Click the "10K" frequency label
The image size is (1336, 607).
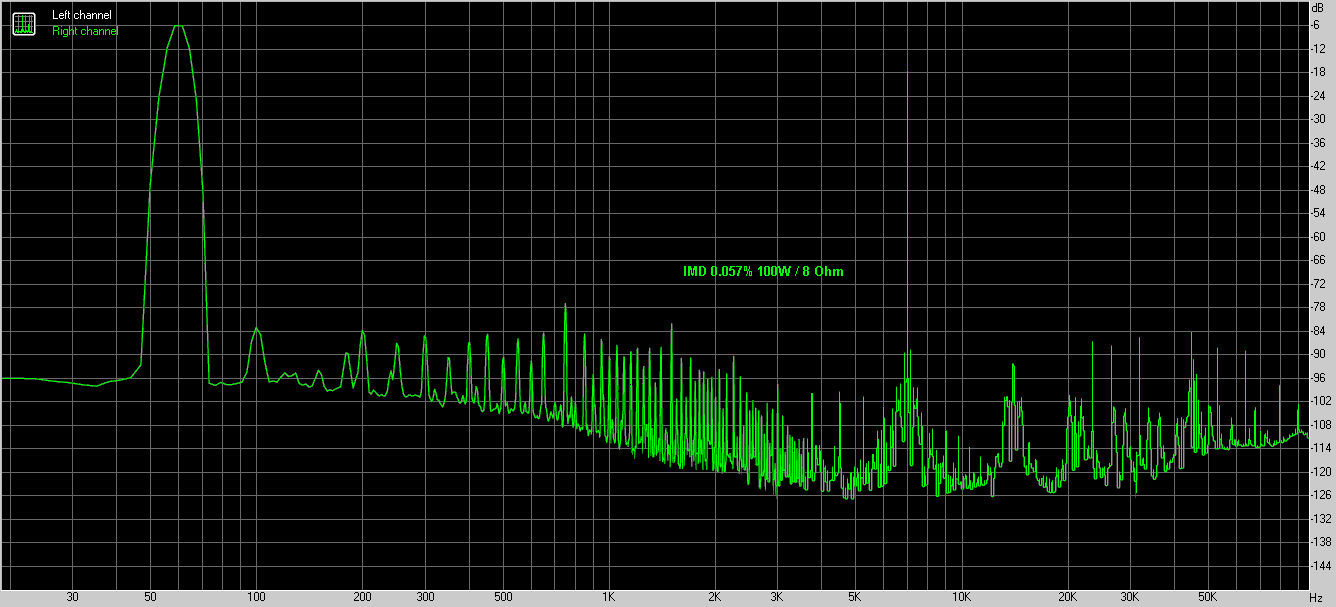(x=961, y=597)
